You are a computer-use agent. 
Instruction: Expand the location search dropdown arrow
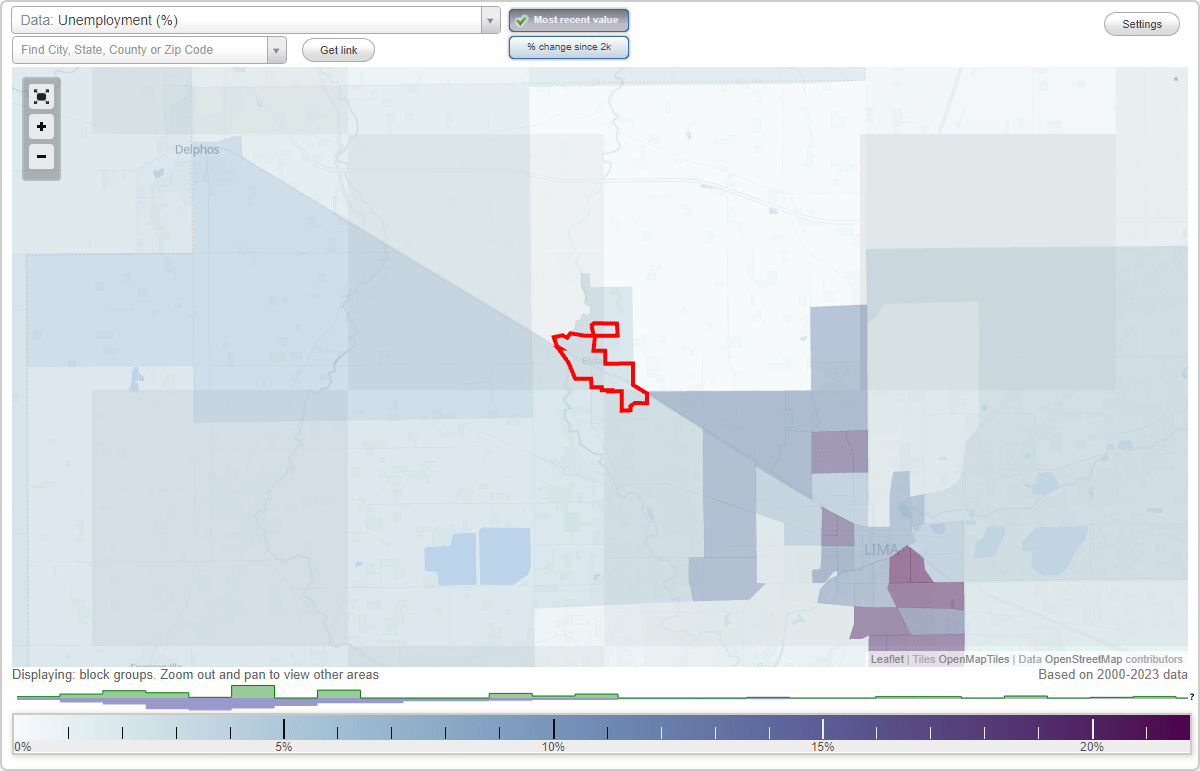(277, 49)
